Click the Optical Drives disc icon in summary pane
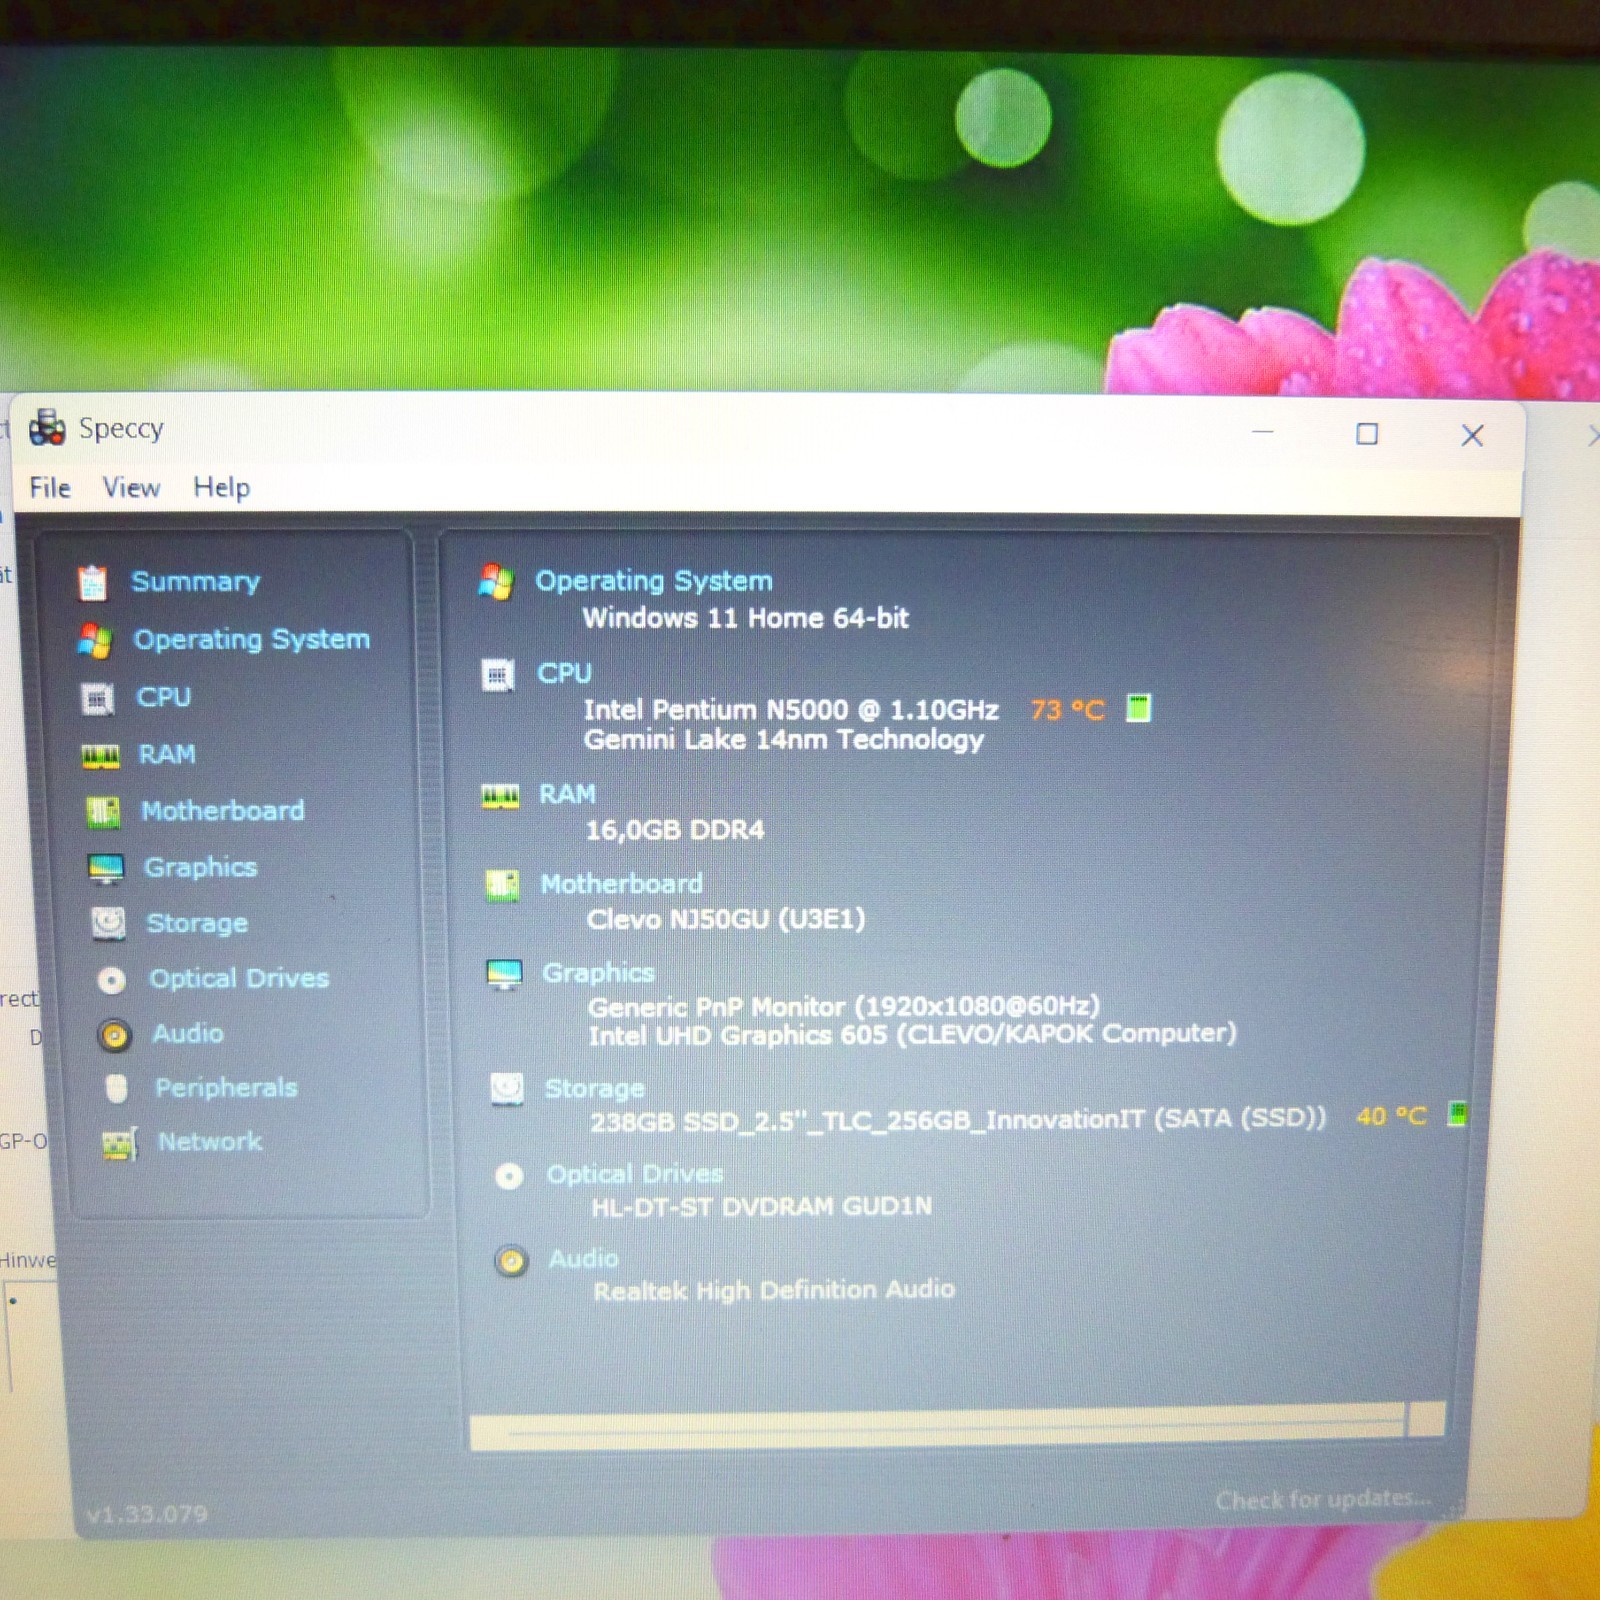 (509, 1176)
